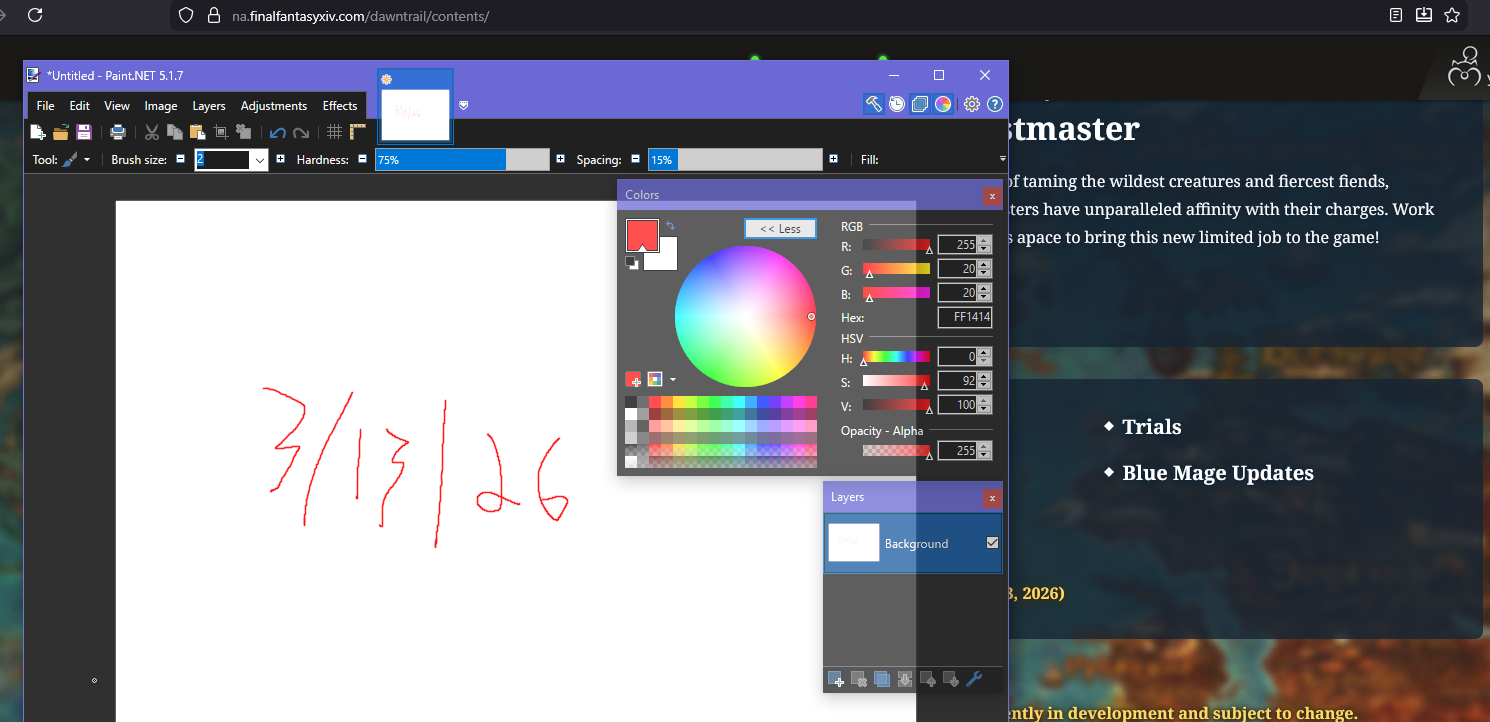Add a new layer in the Layers panel
Image resolution: width=1490 pixels, height=722 pixels.
click(836, 680)
